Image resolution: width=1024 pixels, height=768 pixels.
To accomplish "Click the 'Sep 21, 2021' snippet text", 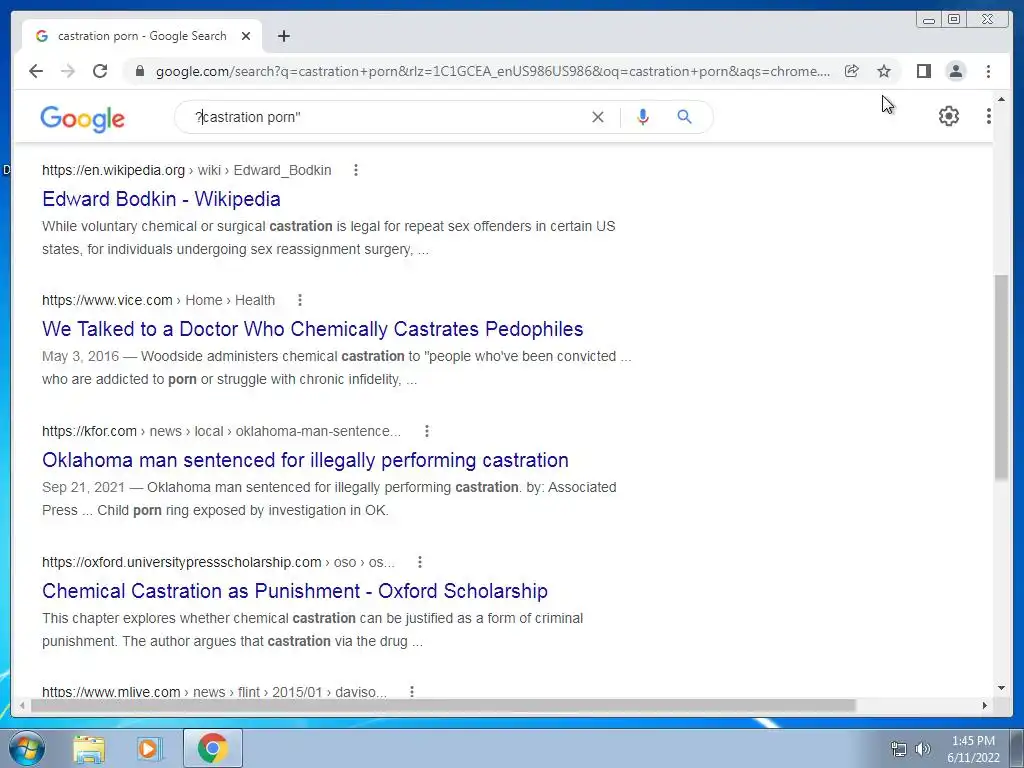I will click(84, 487).
